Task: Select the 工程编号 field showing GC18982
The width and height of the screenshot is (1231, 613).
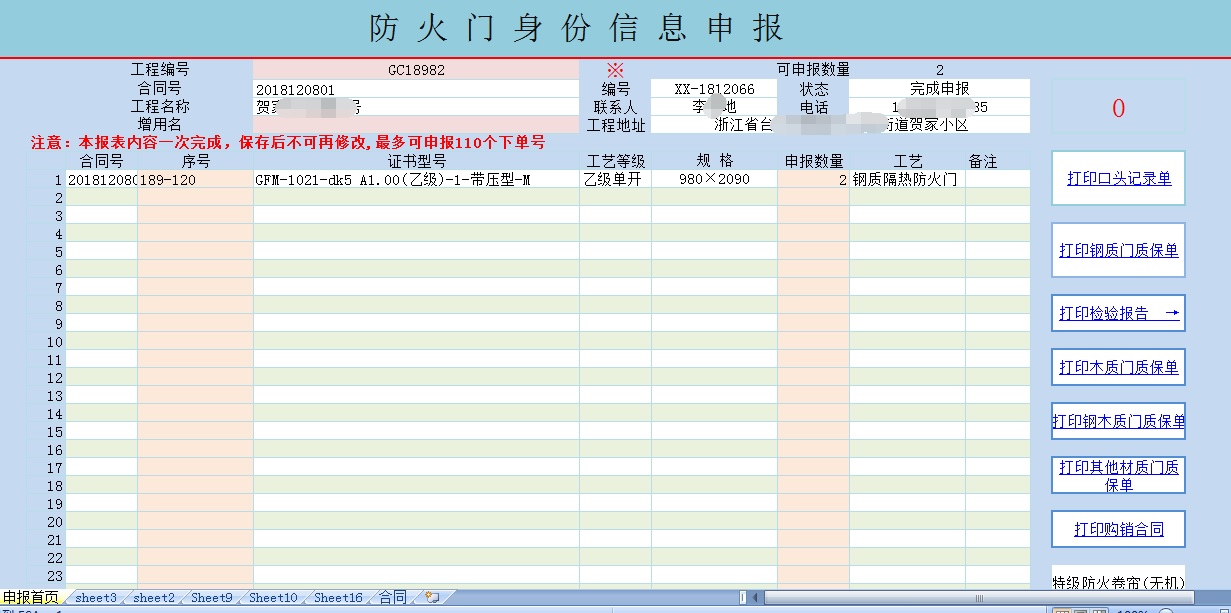Action: pos(416,70)
